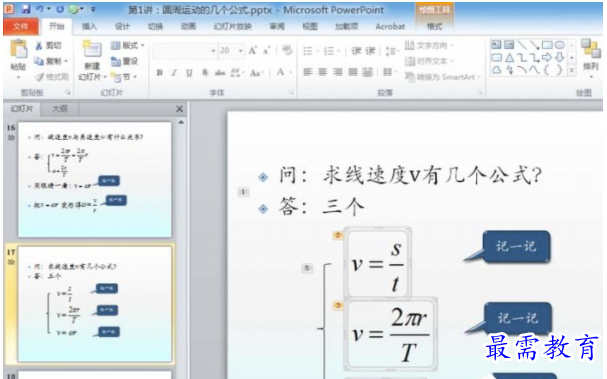Open the File (文件) tab
The width and height of the screenshot is (607, 379).
coord(21,26)
